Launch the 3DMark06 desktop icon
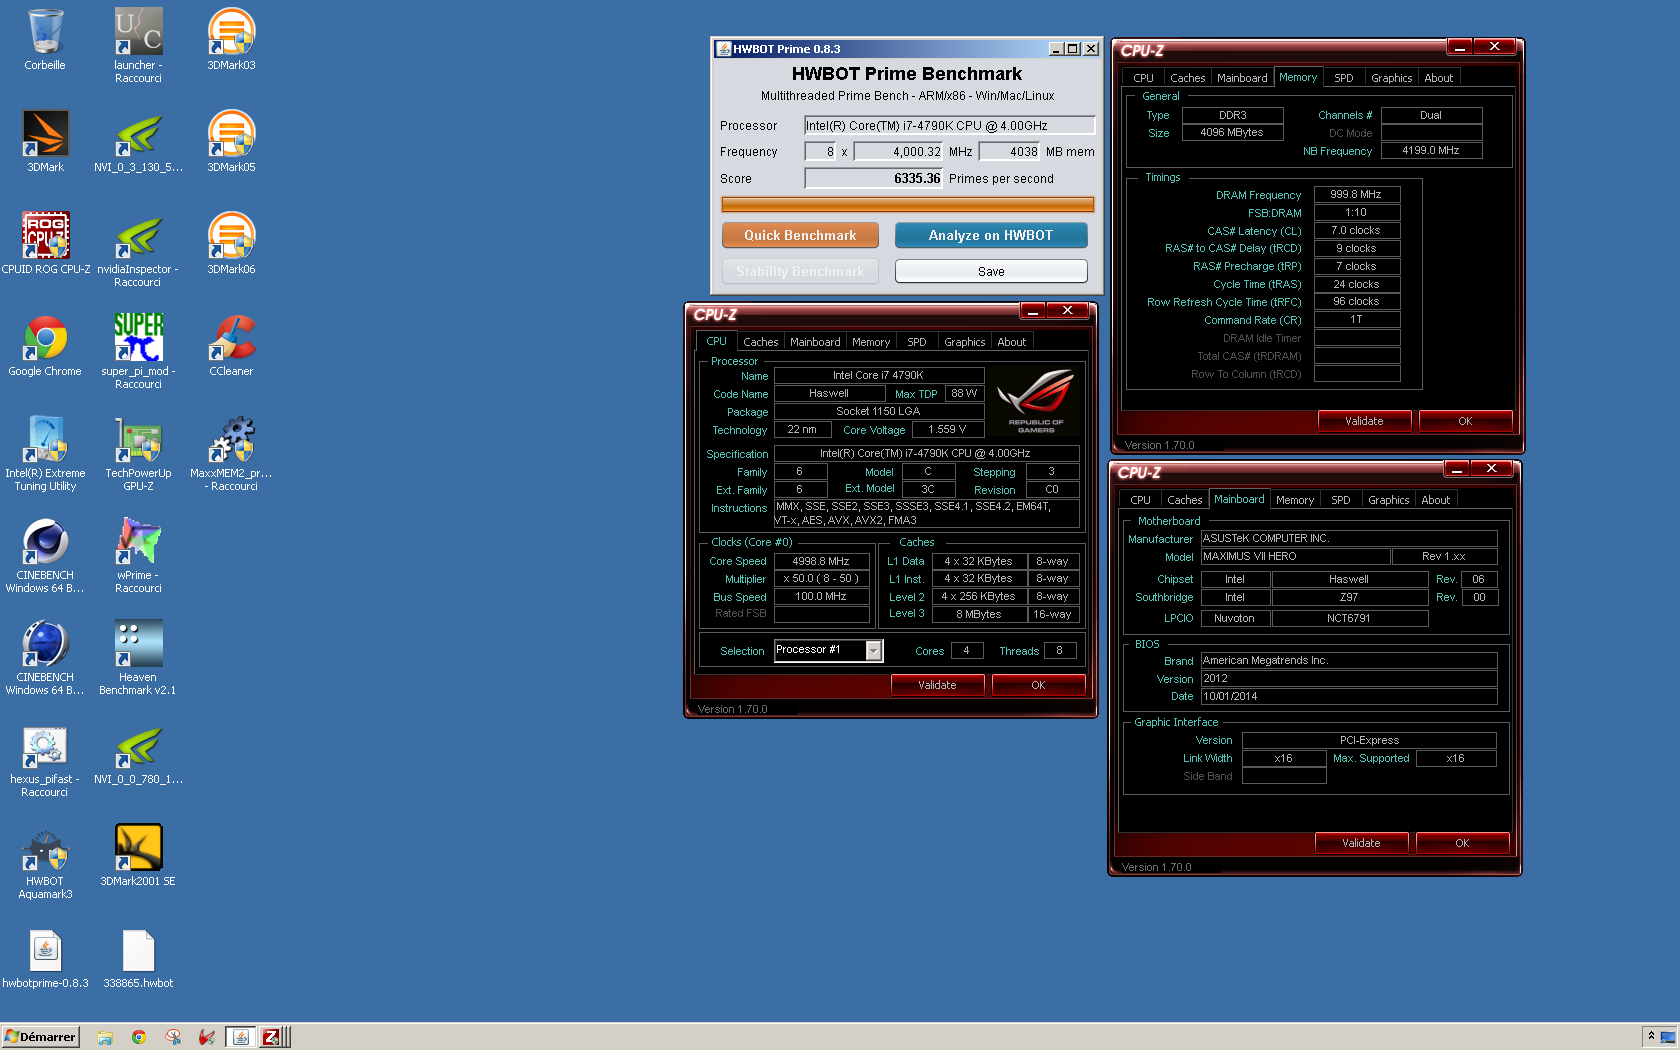 pyautogui.click(x=231, y=236)
